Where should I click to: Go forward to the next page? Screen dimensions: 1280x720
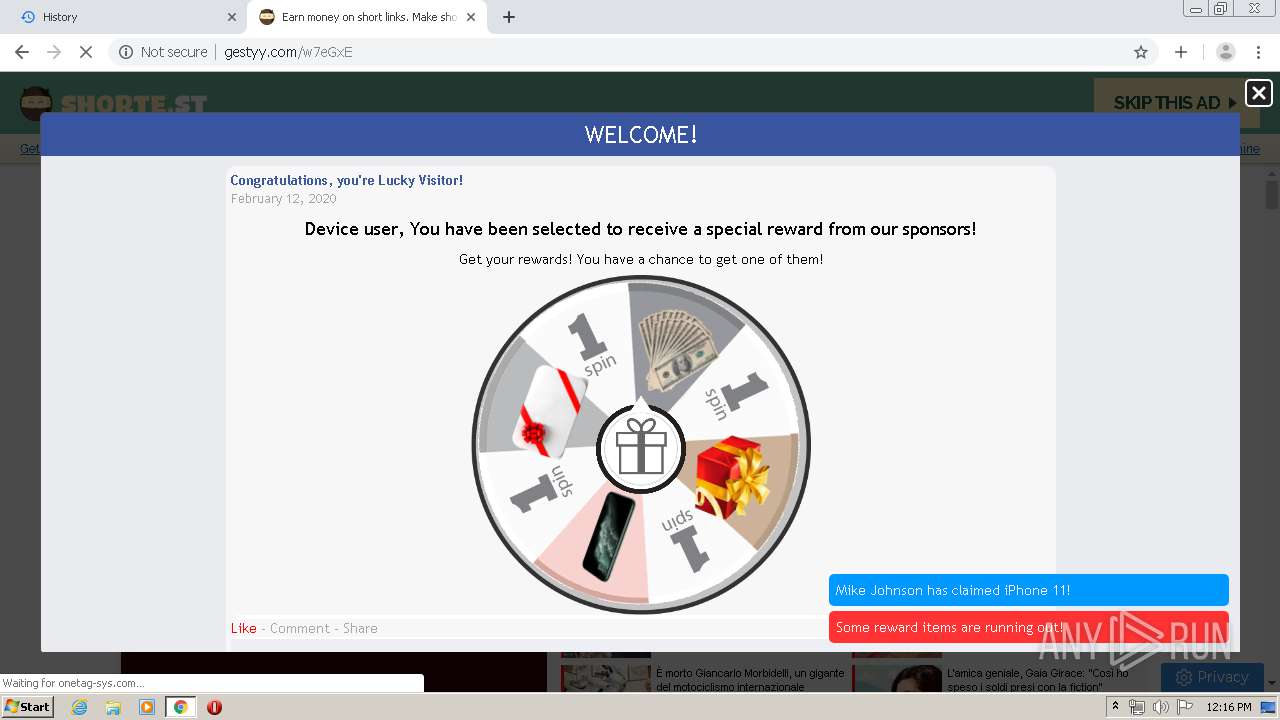[54, 52]
